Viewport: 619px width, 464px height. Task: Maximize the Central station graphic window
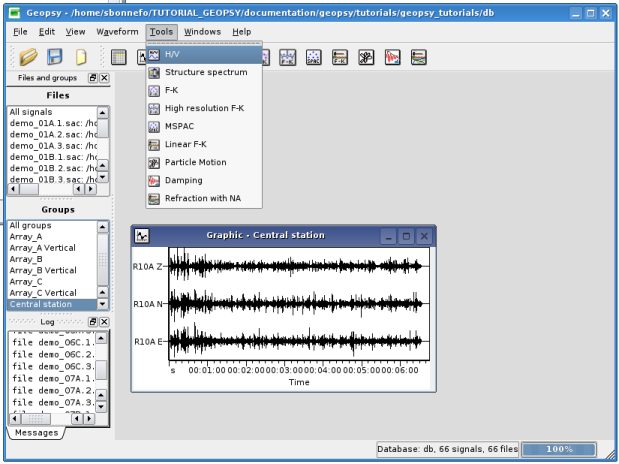point(406,236)
